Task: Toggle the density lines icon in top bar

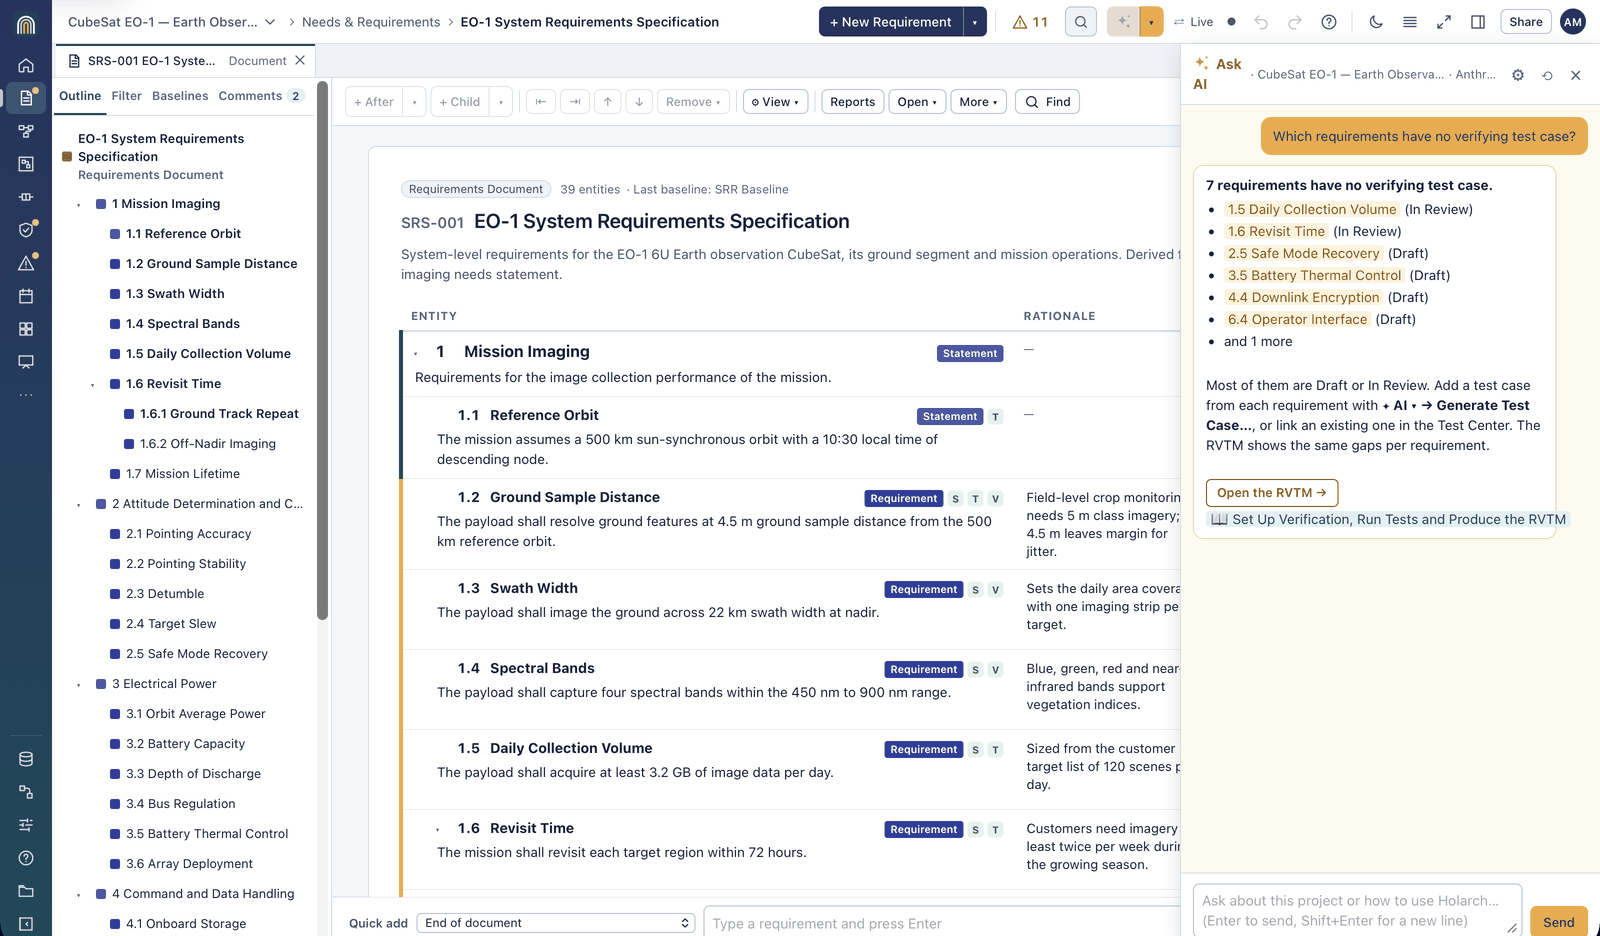Action: click(x=1410, y=22)
